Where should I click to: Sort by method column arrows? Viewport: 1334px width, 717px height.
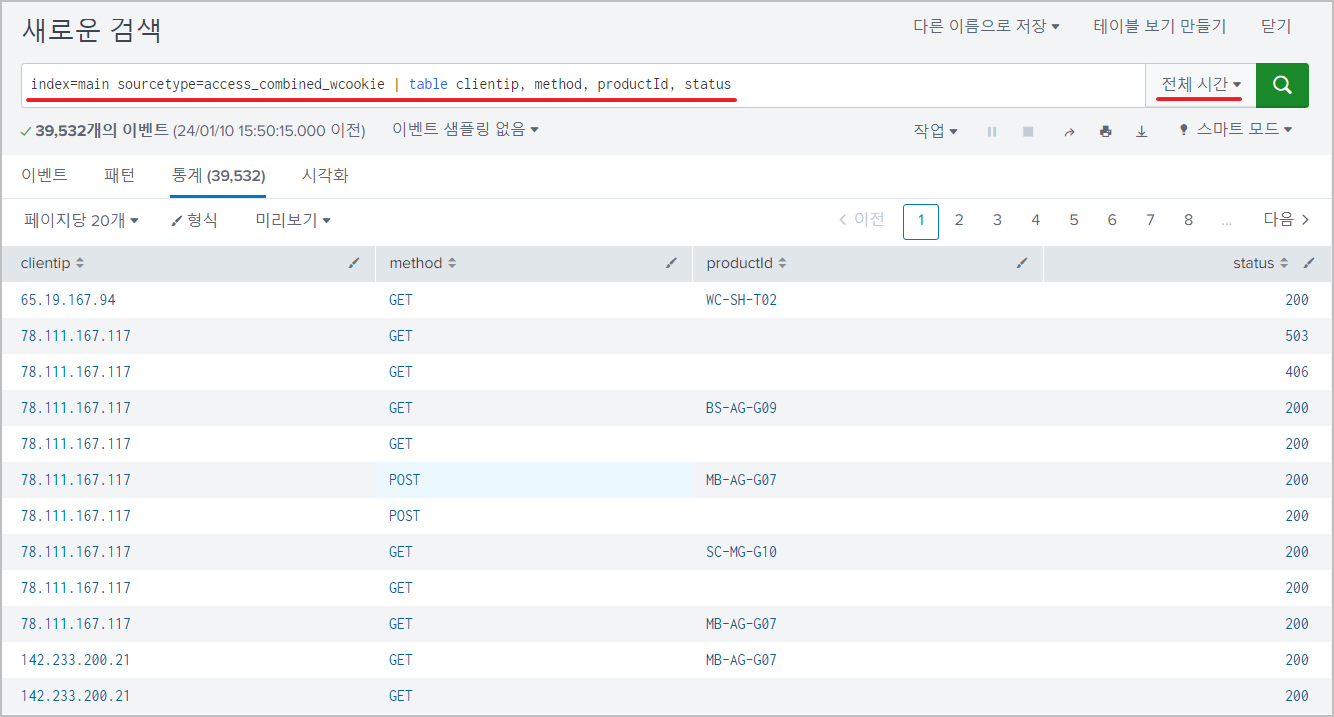click(452, 263)
